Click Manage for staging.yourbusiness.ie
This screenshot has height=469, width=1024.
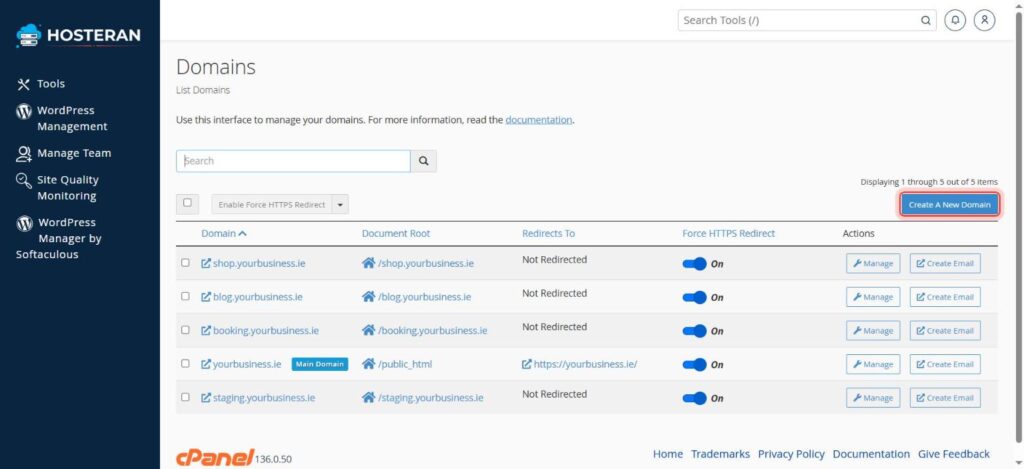pyautogui.click(x=873, y=398)
